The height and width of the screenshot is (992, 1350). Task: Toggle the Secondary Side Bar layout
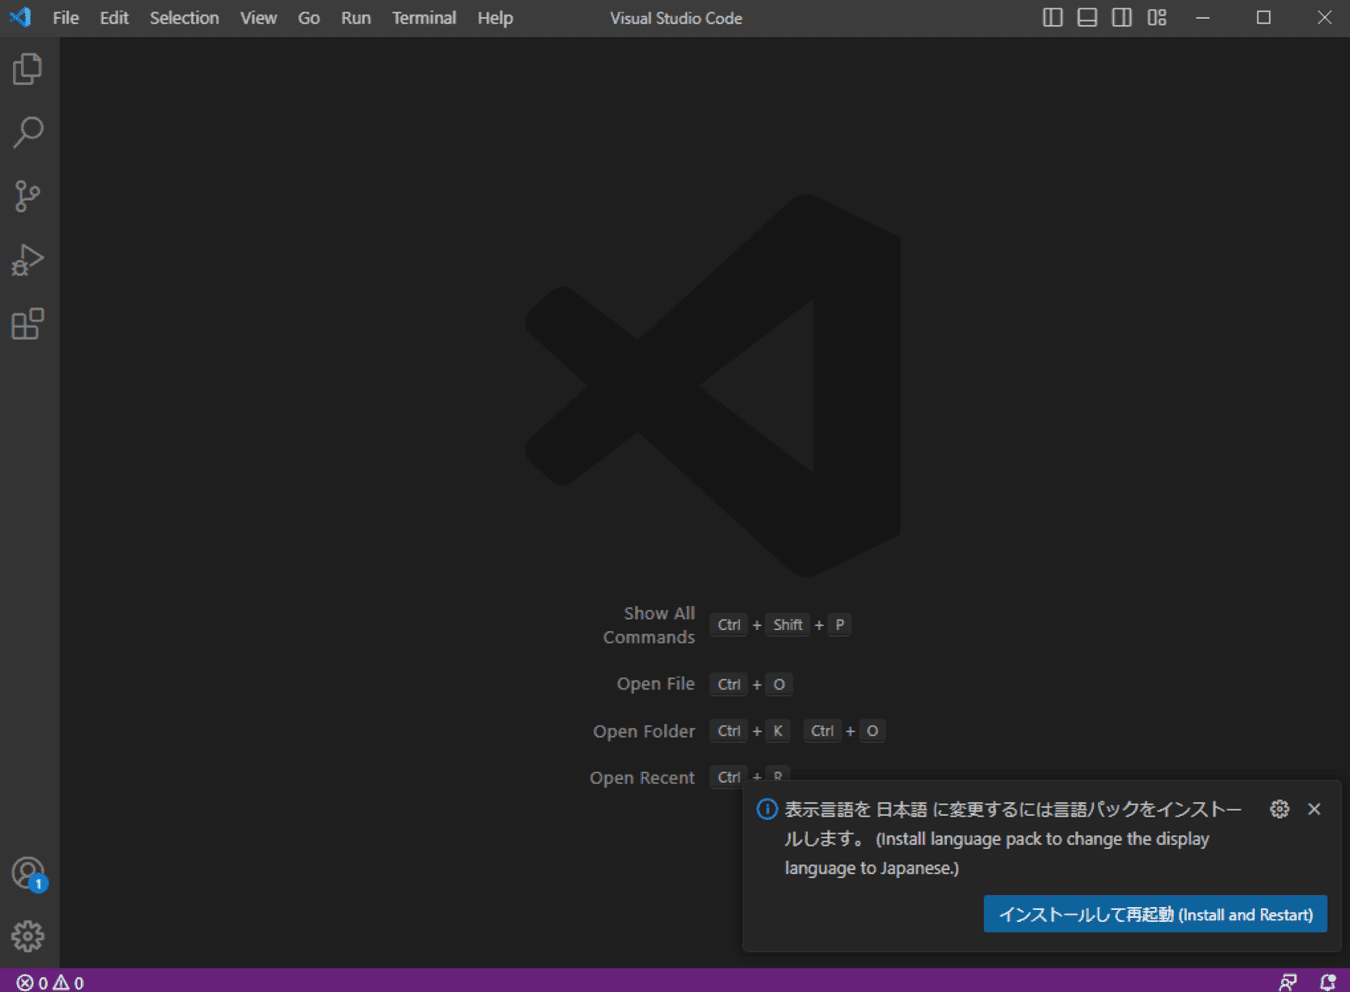tap(1122, 17)
